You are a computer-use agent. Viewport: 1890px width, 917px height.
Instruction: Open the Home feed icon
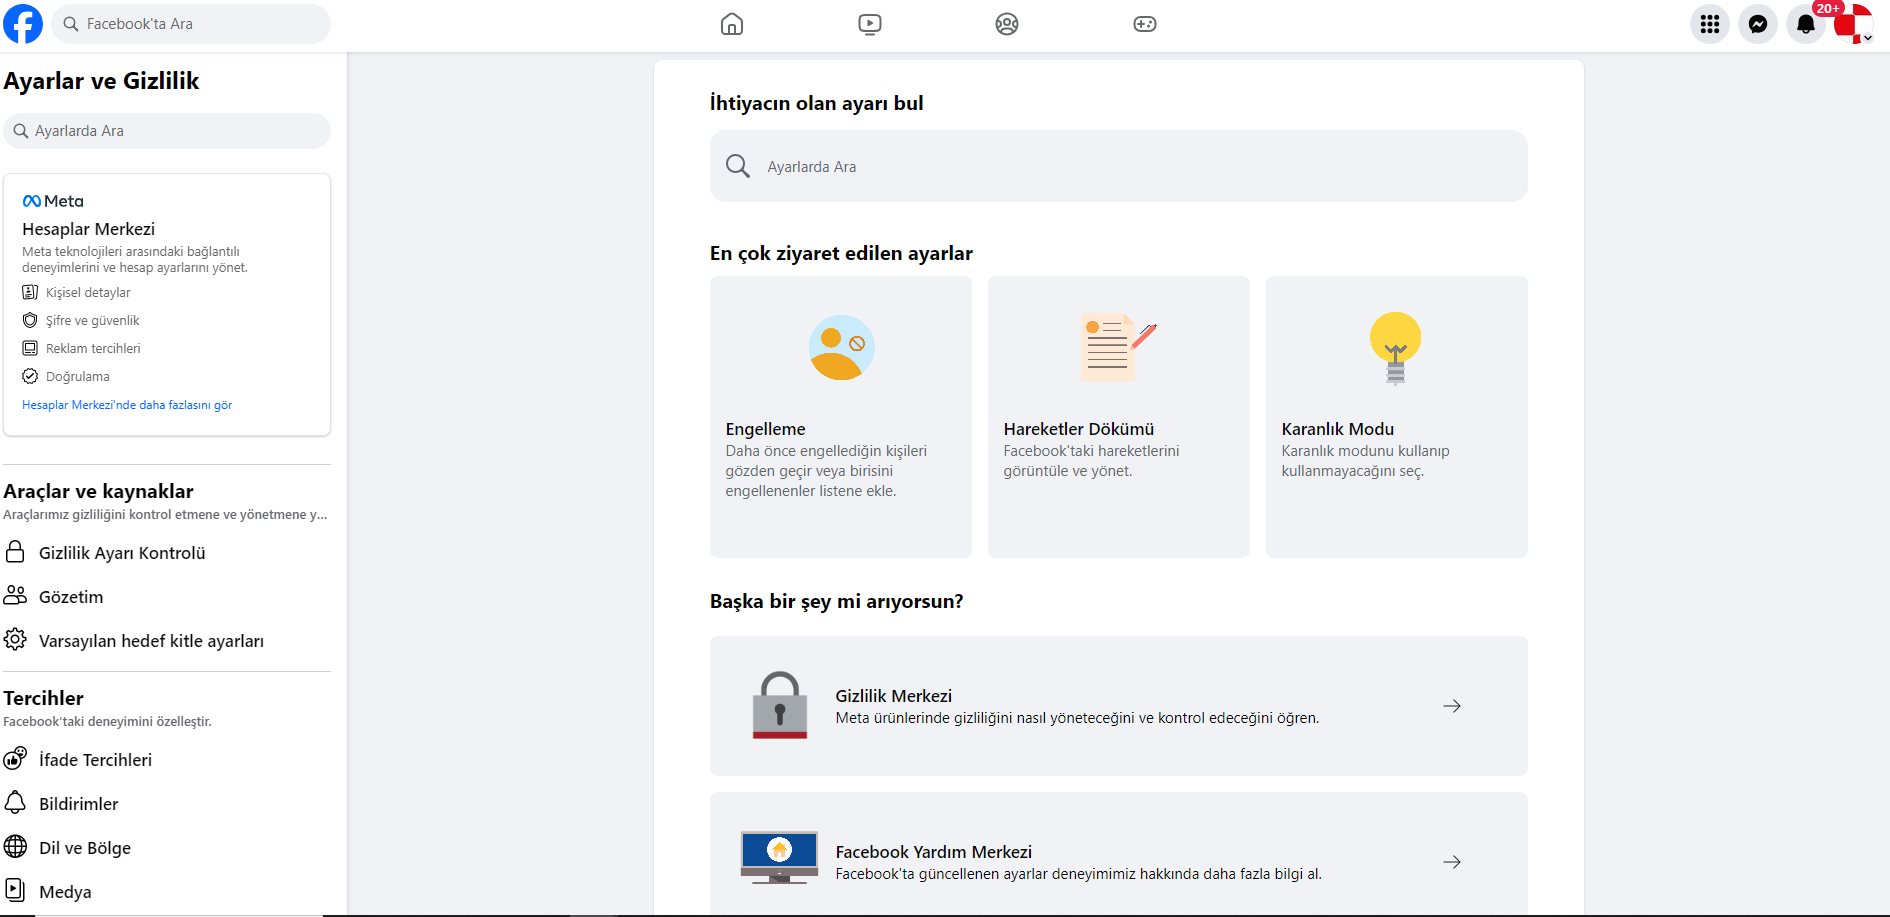(x=732, y=24)
